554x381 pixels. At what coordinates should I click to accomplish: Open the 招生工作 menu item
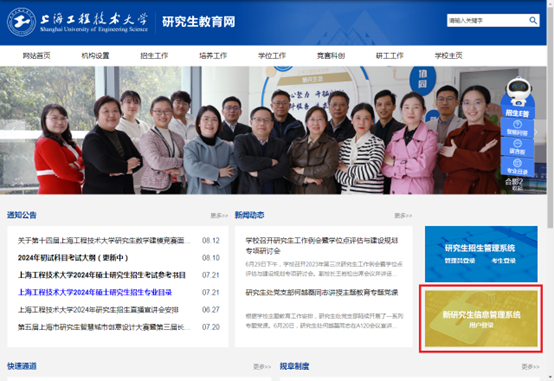pyautogui.click(x=154, y=55)
